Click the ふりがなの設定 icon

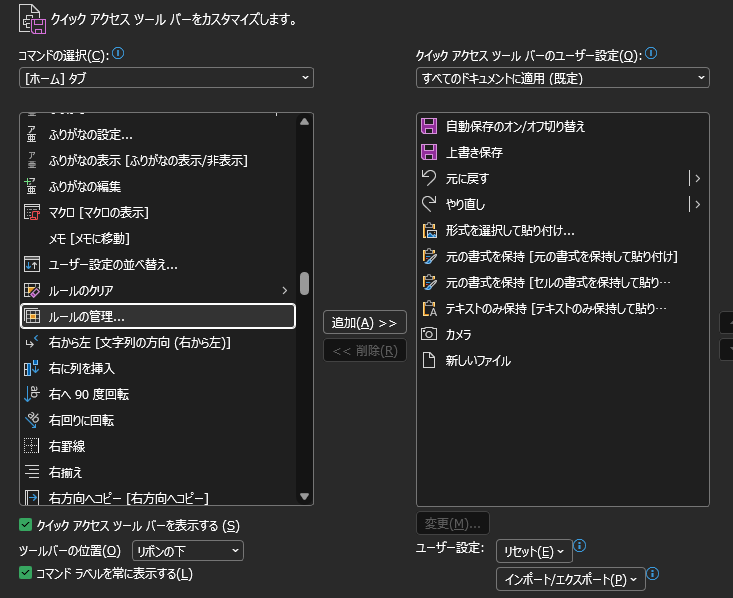tap(31, 135)
